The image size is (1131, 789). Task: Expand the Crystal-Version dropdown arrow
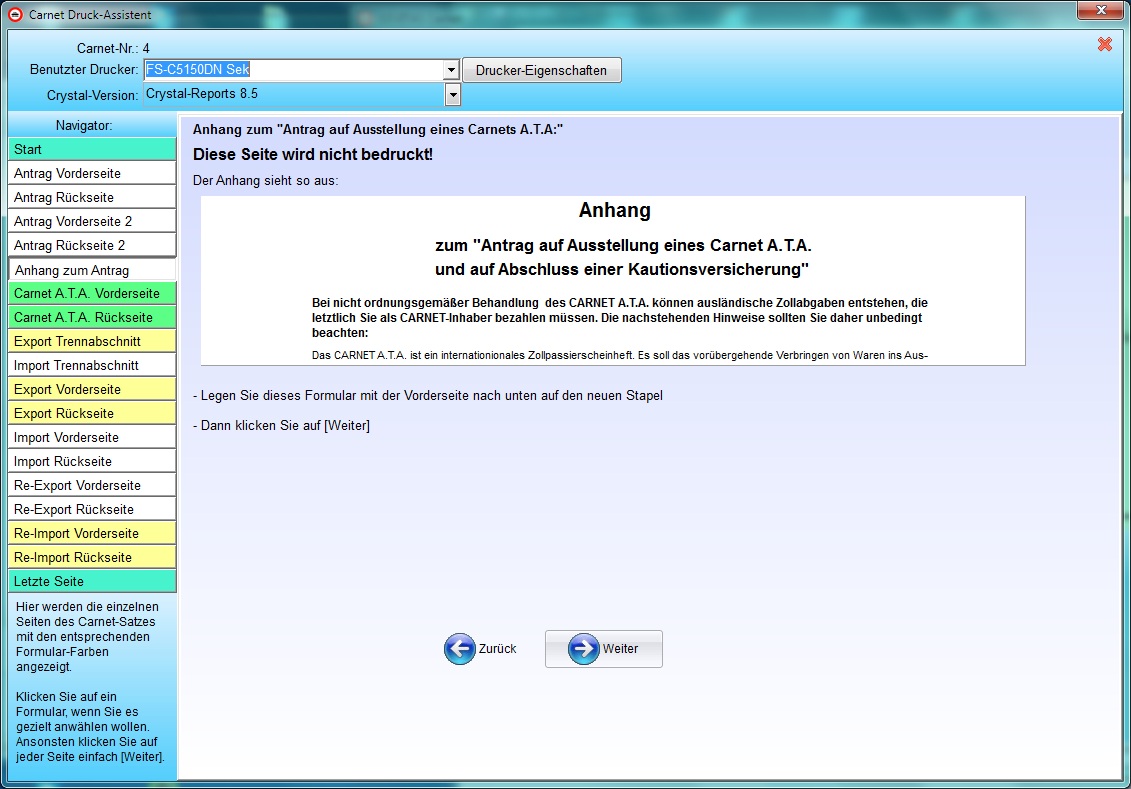(452, 94)
